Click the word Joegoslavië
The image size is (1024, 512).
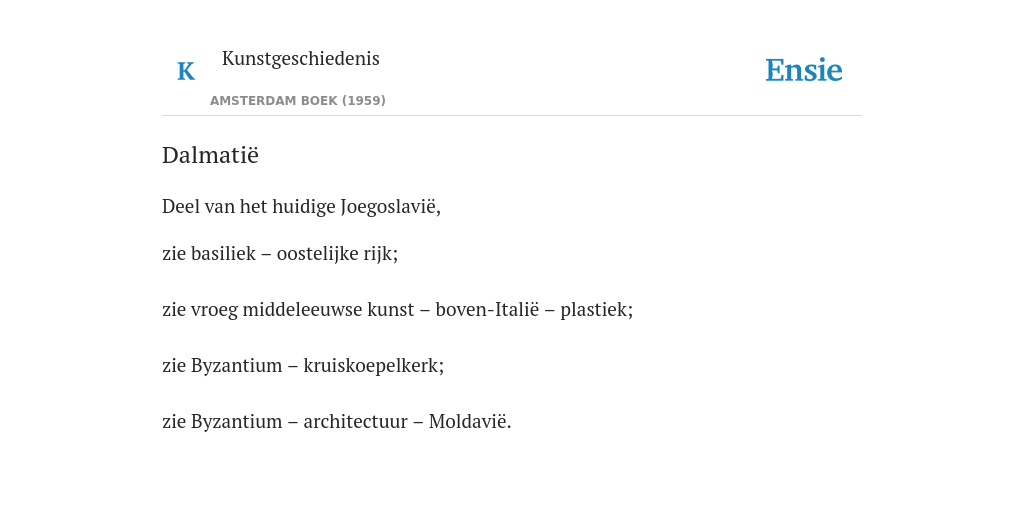pyautogui.click(x=389, y=207)
